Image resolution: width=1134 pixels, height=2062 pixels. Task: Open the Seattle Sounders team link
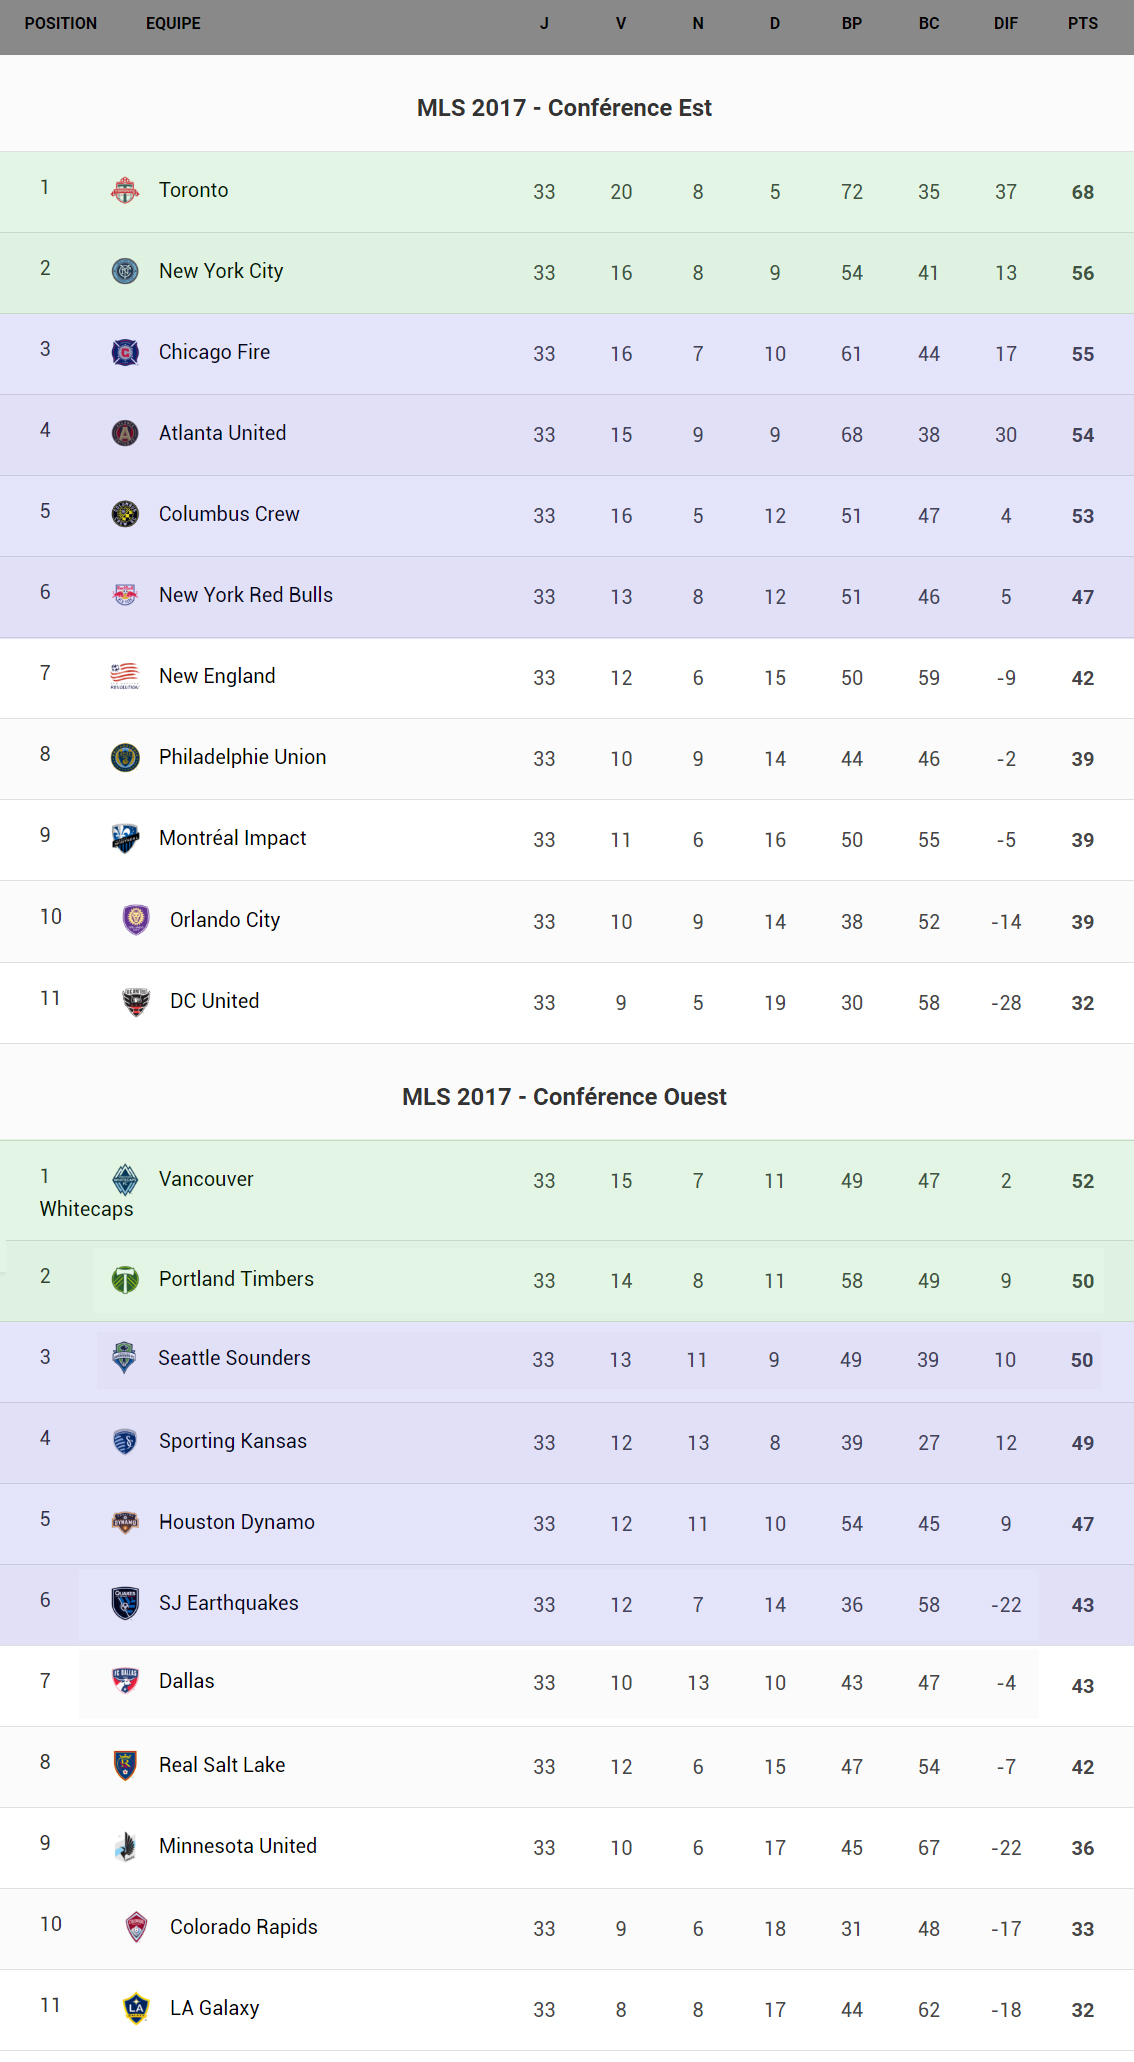point(234,1358)
